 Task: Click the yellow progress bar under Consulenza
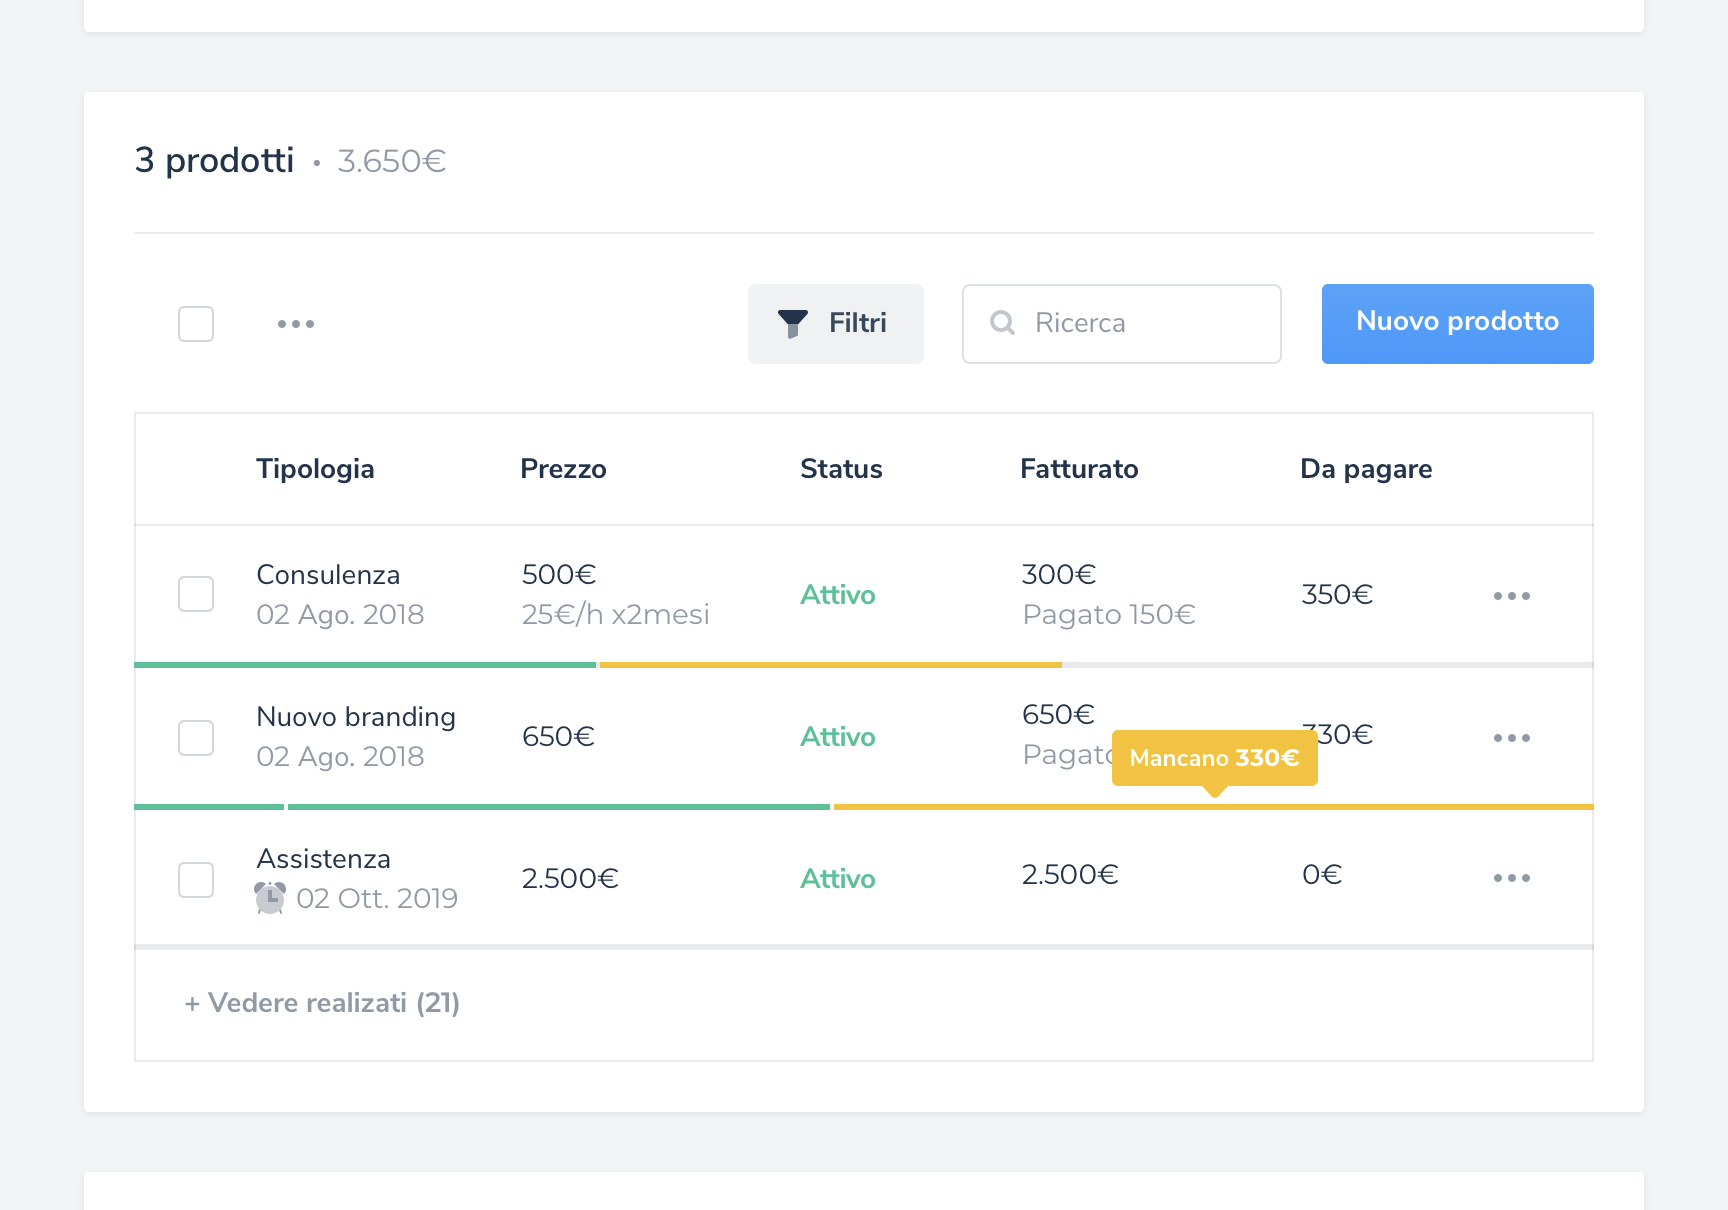pos(830,664)
